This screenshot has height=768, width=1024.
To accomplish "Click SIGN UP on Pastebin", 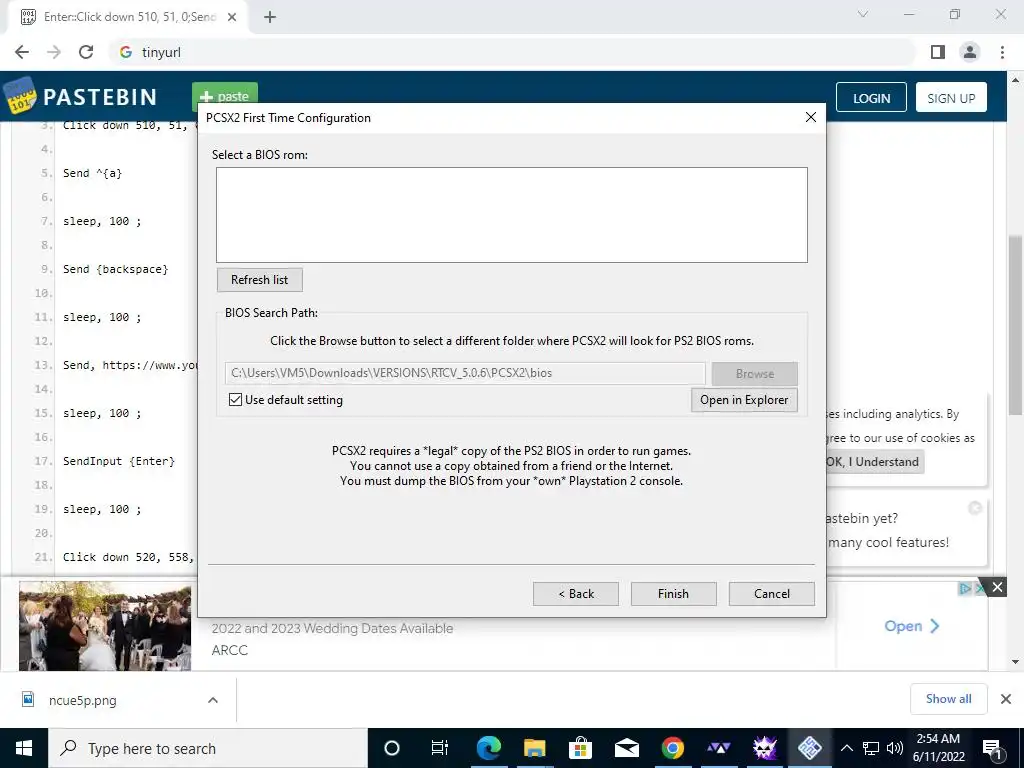I will pyautogui.click(x=951, y=98).
